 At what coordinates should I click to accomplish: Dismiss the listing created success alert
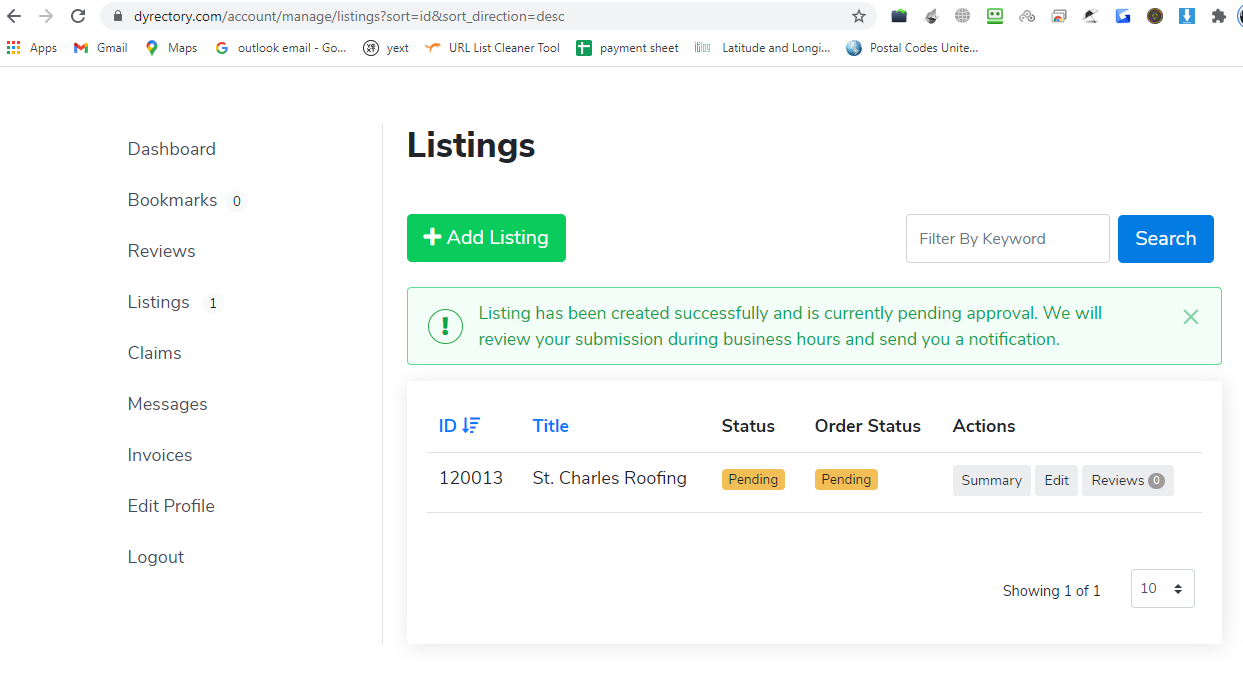click(1190, 317)
